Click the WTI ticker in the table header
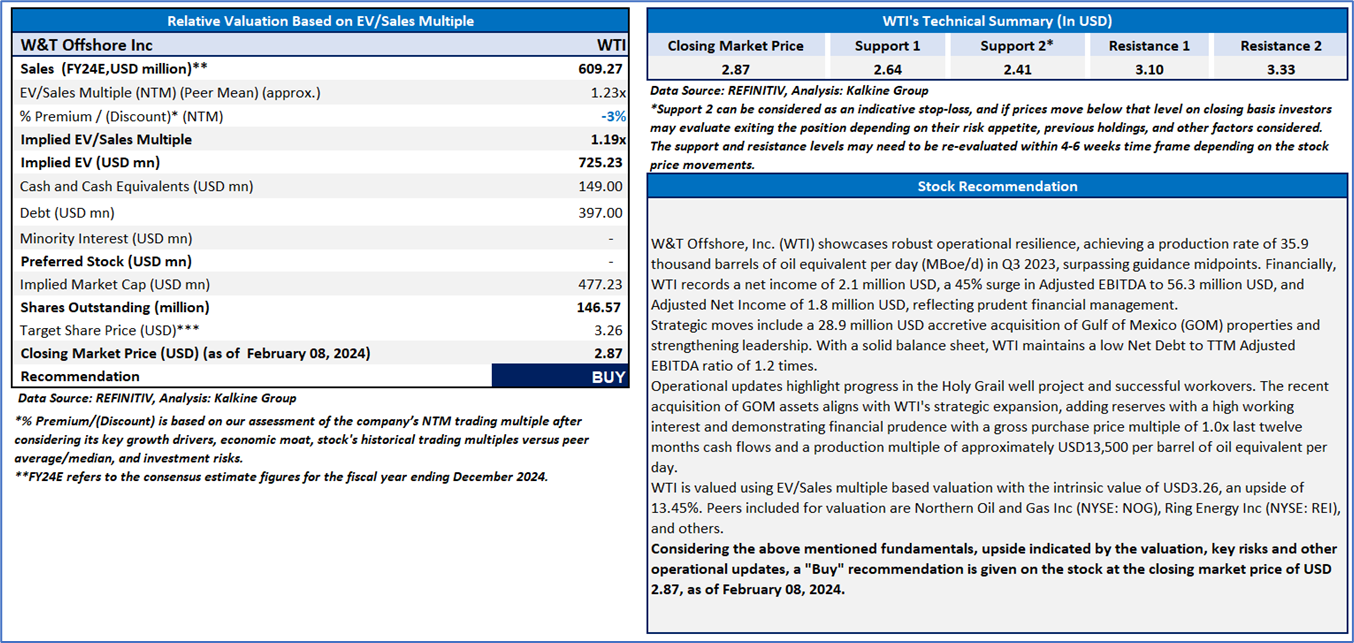This screenshot has width=1354, height=643. pyautogui.click(x=610, y=45)
